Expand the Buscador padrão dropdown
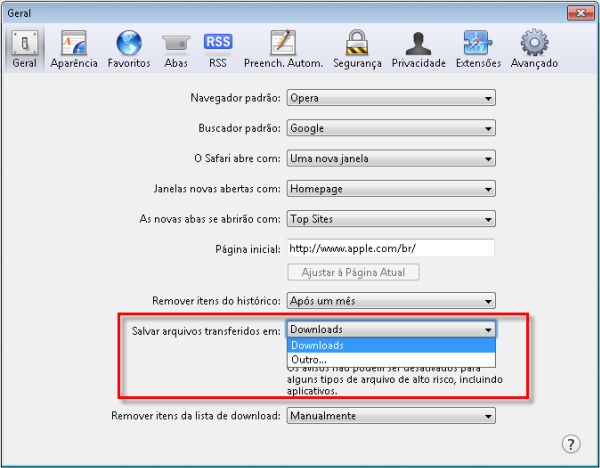This screenshot has height=468, width=600. pyautogui.click(x=391, y=128)
